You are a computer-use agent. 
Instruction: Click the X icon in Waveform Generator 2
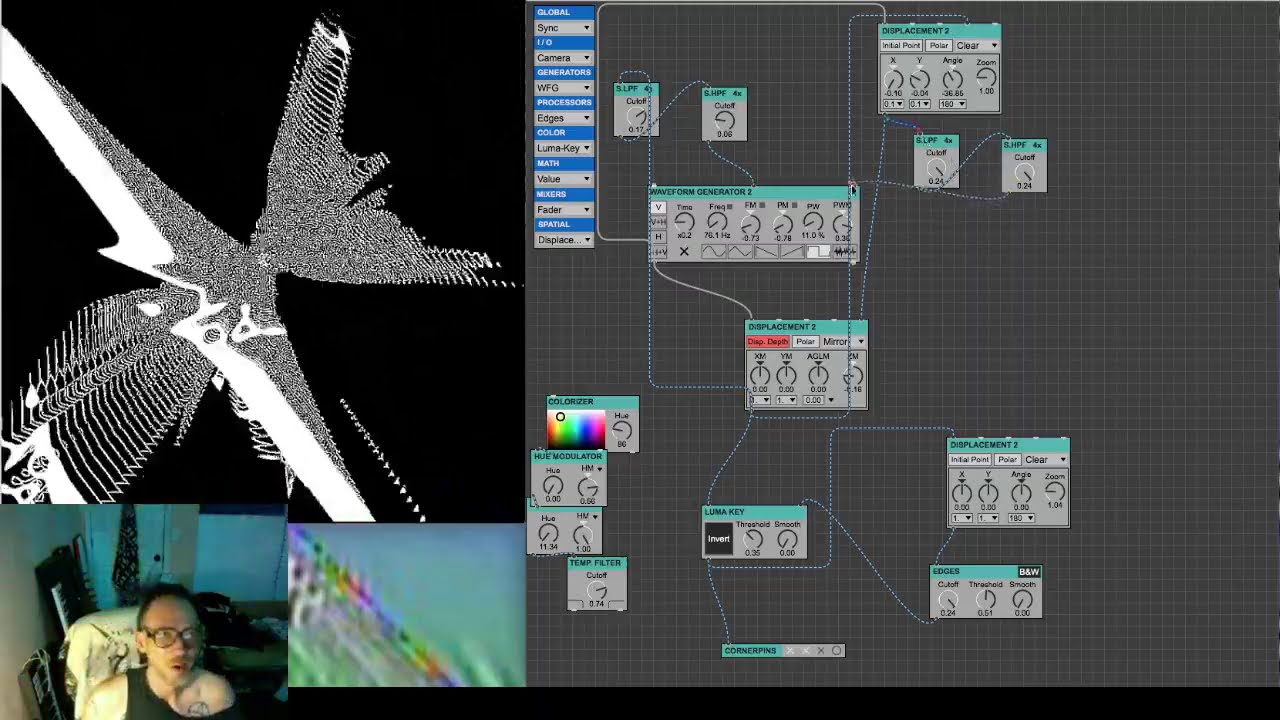(684, 252)
